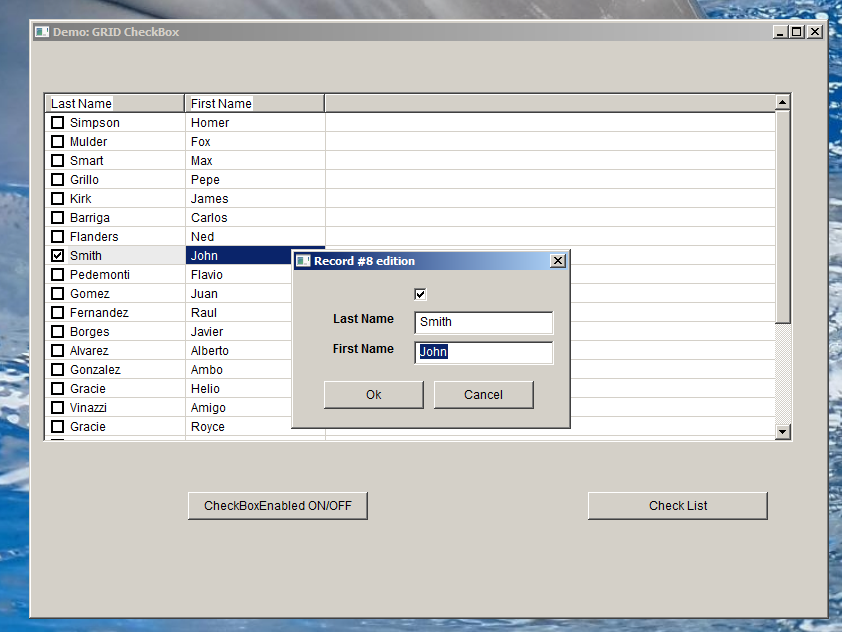
Task: Tick the checkbox for Kirk
Action: (x=57, y=199)
